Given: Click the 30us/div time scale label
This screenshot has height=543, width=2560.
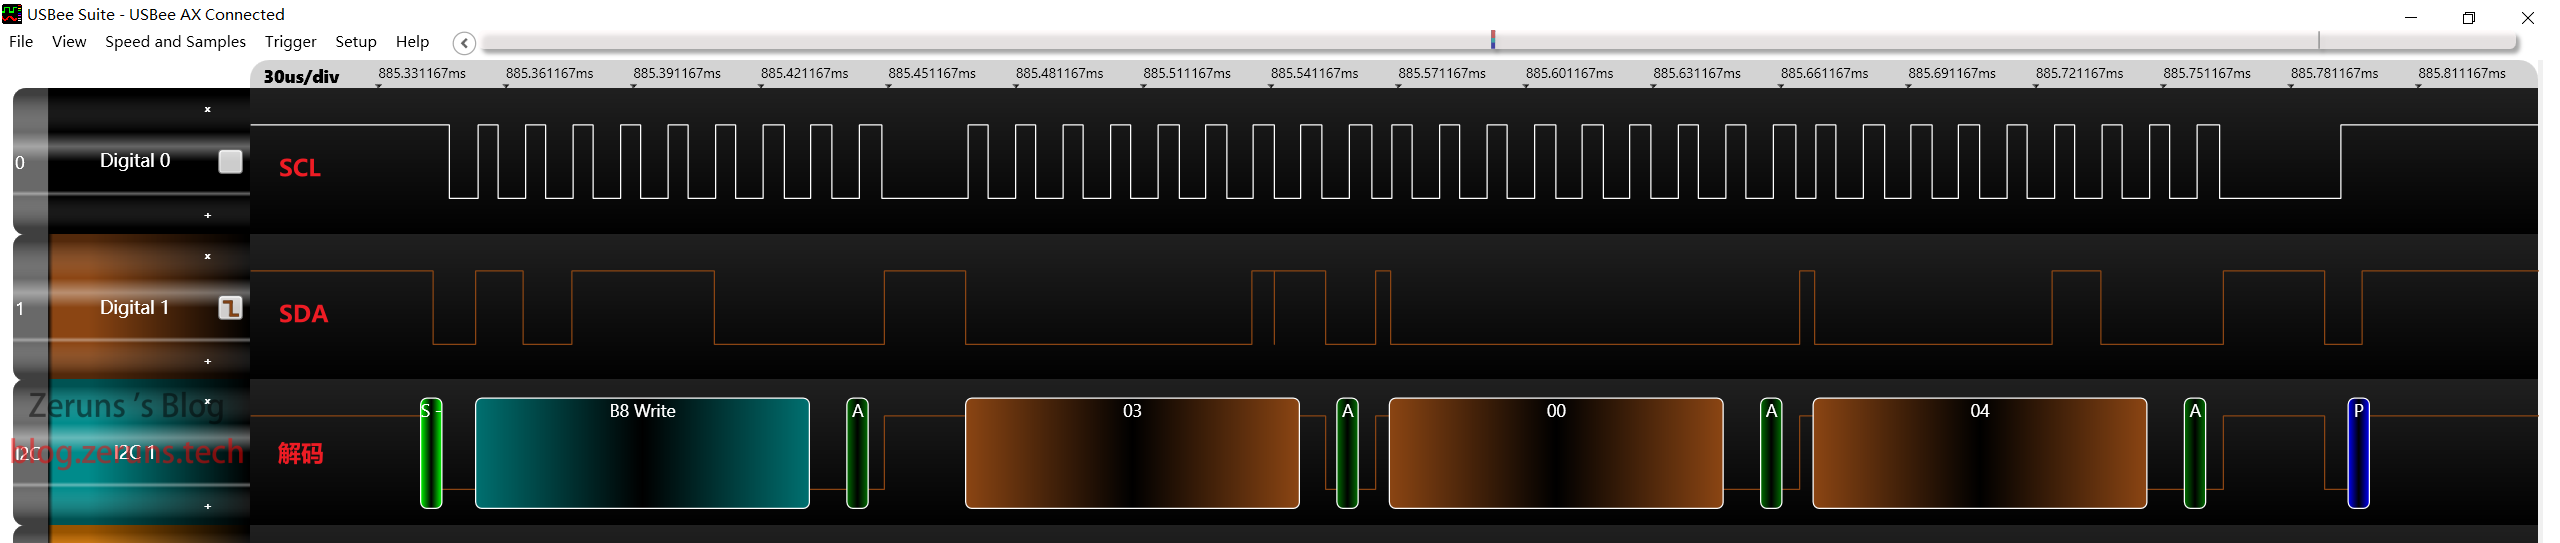Looking at the screenshot, I should 301,76.
